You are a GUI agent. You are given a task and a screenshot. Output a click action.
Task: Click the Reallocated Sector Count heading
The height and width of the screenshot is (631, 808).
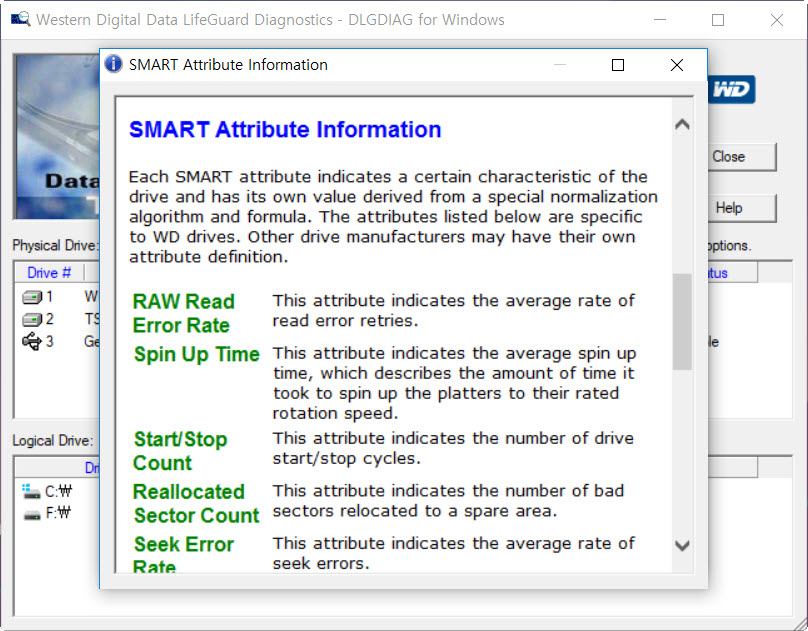196,503
